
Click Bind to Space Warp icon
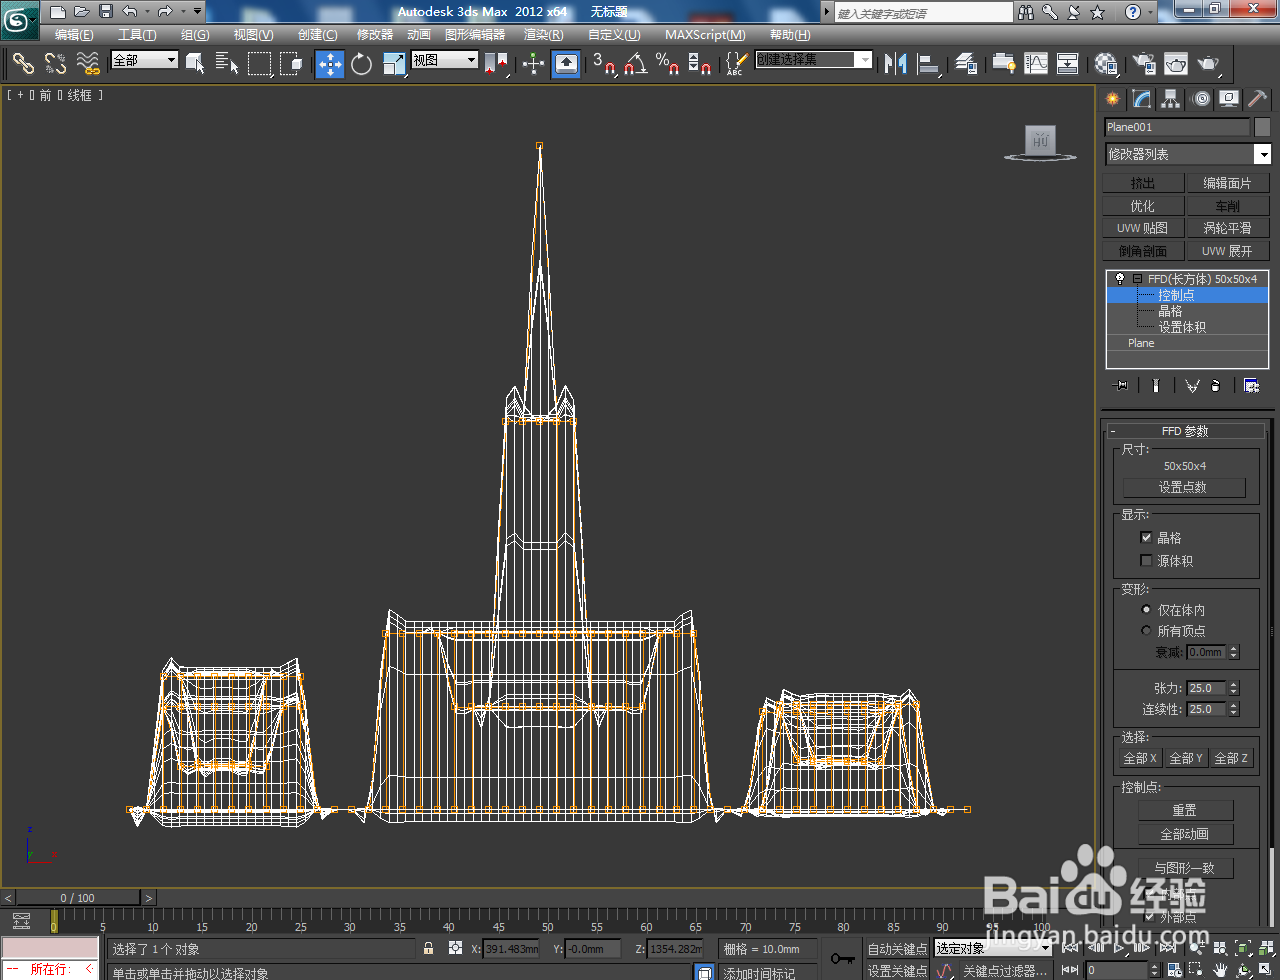pyautogui.click(x=88, y=63)
